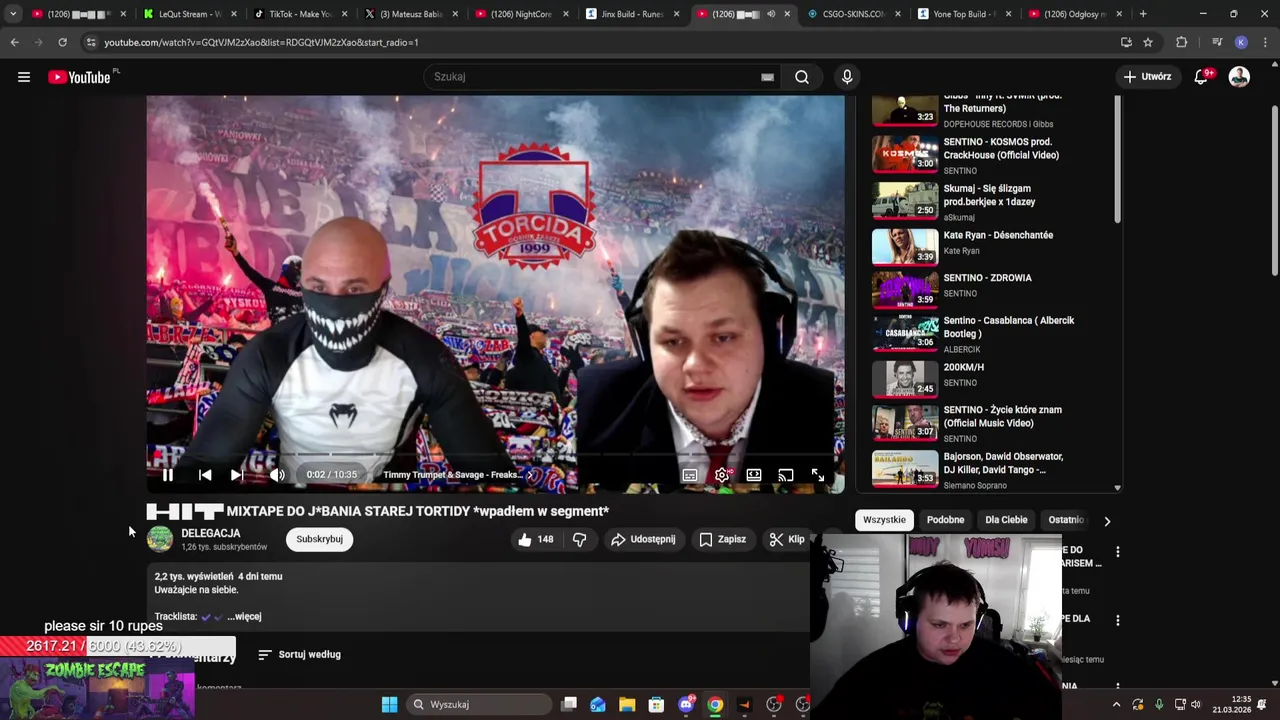The height and width of the screenshot is (720, 1280).
Task: Play Skumaj - Się ślizgam from playlist
Action: (x=990, y=201)
